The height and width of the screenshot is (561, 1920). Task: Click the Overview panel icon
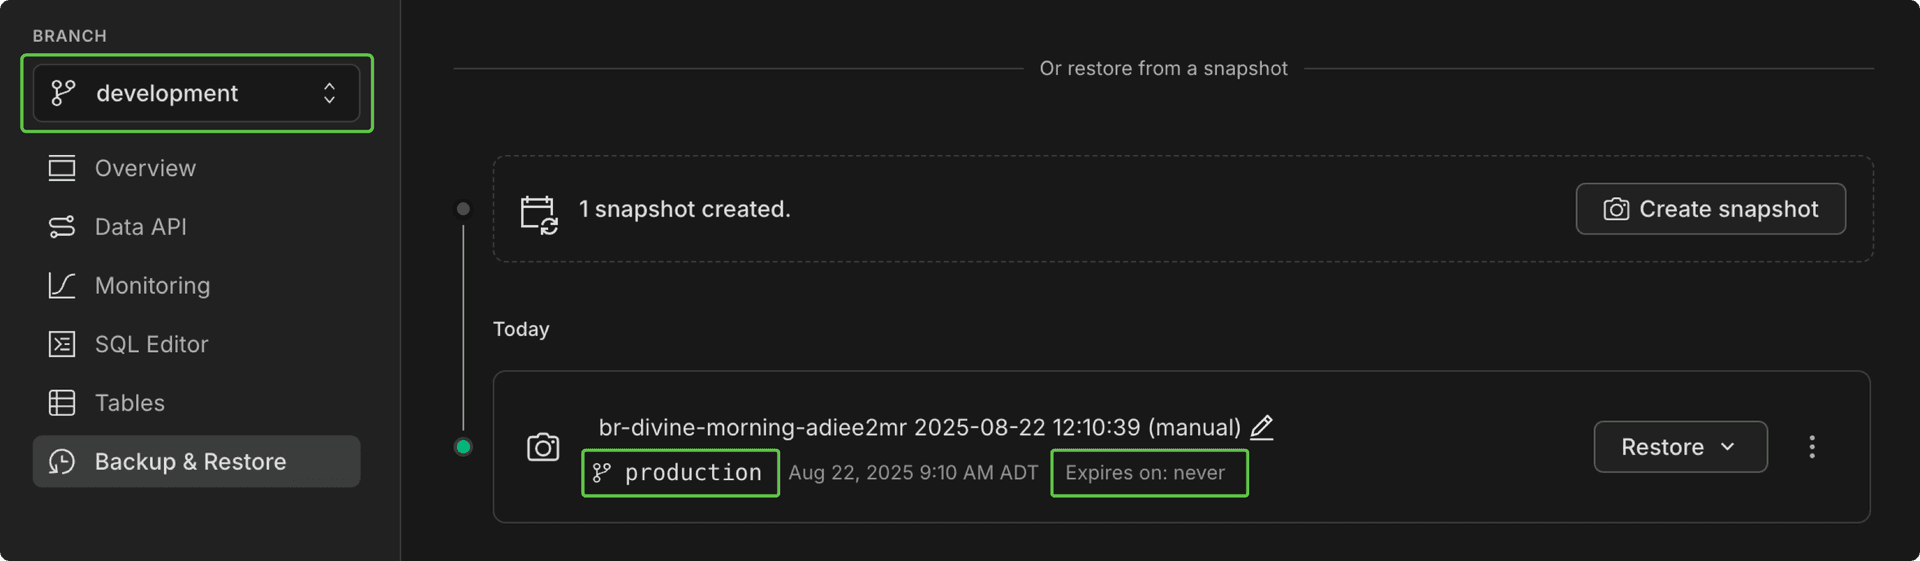[x=62, y=168]
